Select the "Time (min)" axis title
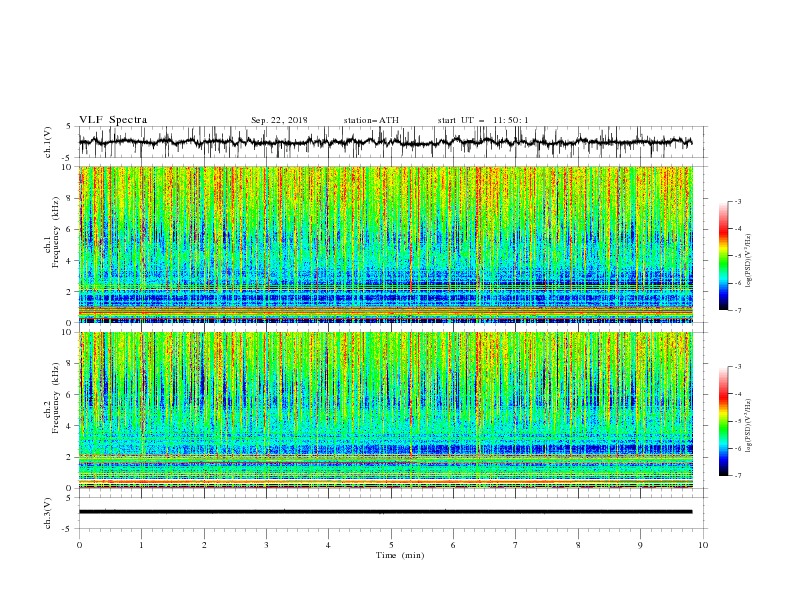 400,555
